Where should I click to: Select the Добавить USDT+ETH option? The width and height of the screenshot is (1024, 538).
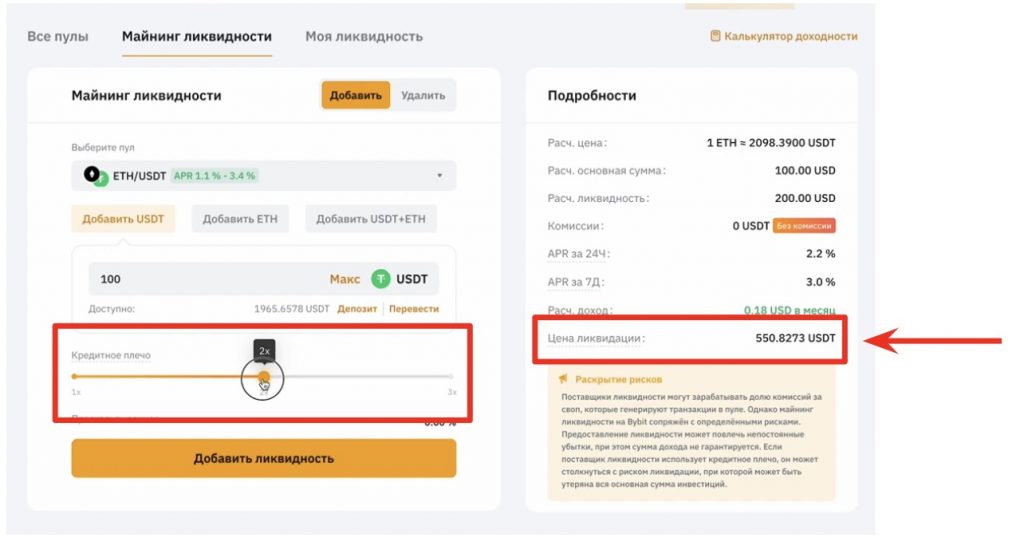click(370, 219)
